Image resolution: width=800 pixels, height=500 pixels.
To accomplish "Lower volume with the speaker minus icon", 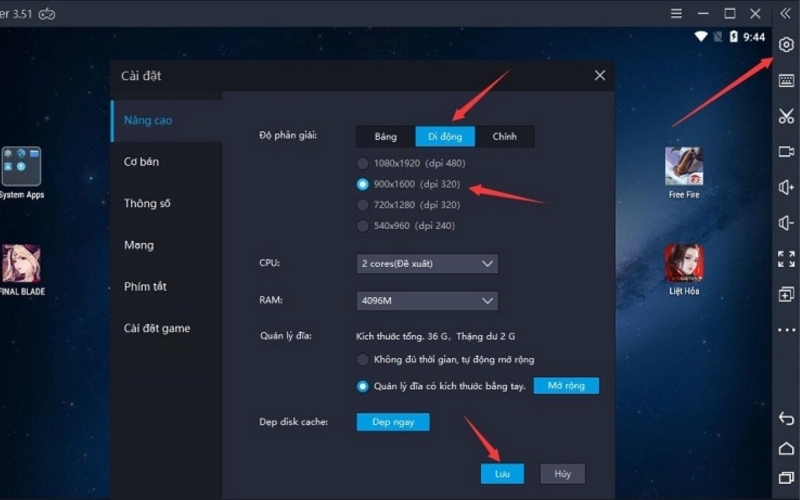I will [x=786, y=223].
